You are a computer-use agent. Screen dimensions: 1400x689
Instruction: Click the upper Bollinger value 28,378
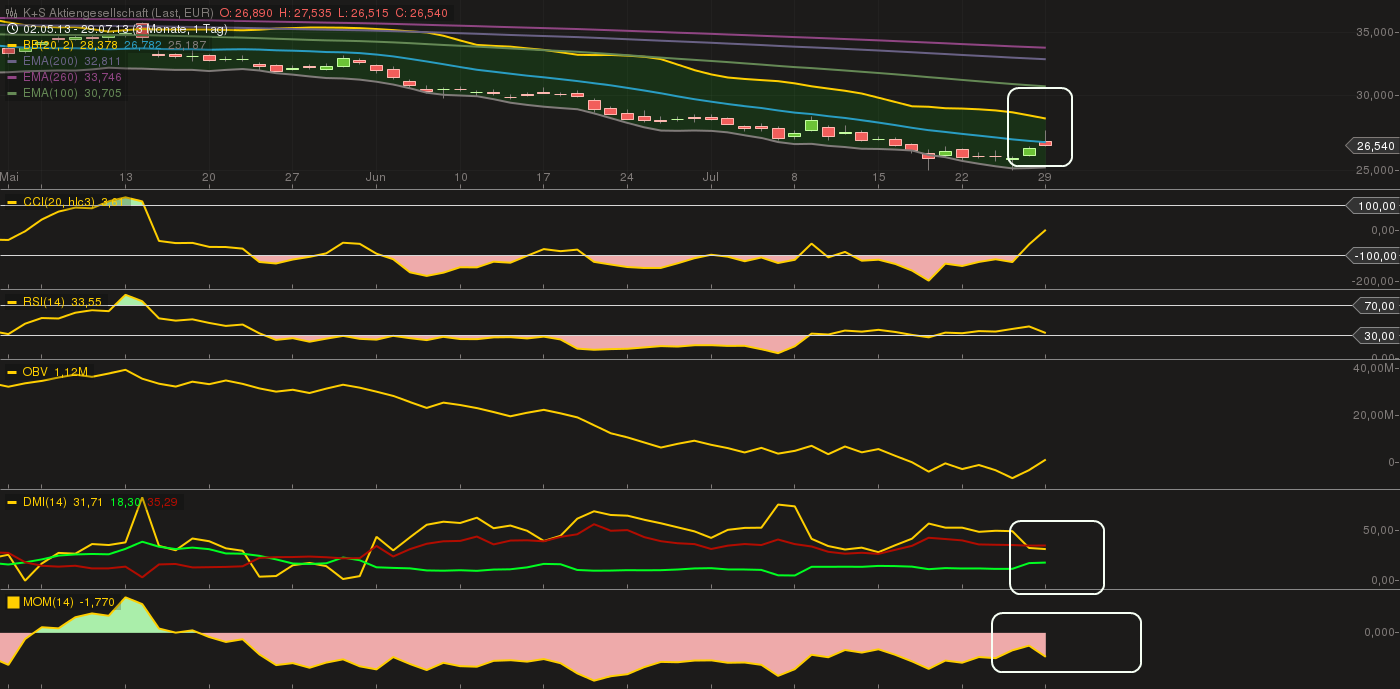tap(99, 45)
